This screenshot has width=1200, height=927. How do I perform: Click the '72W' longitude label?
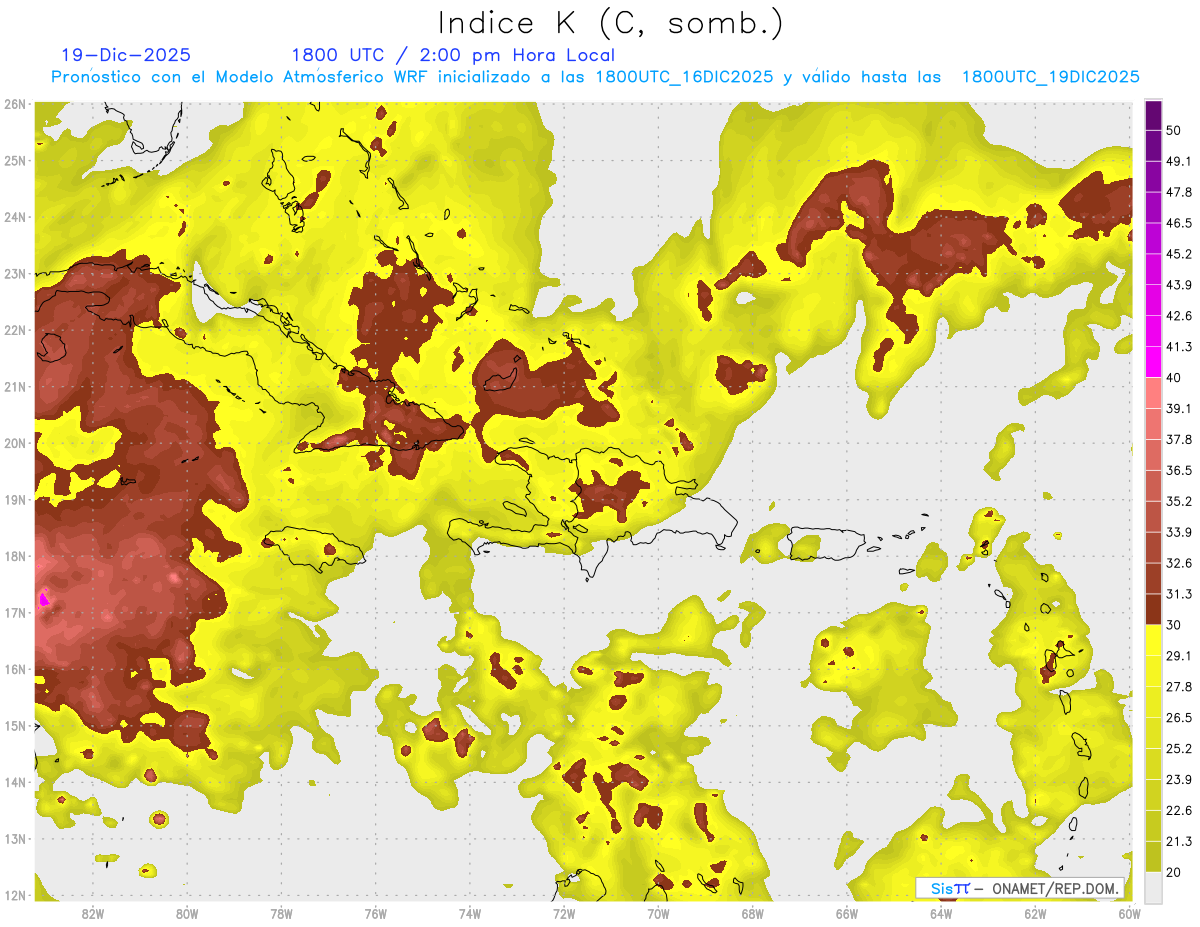point(564,914)
